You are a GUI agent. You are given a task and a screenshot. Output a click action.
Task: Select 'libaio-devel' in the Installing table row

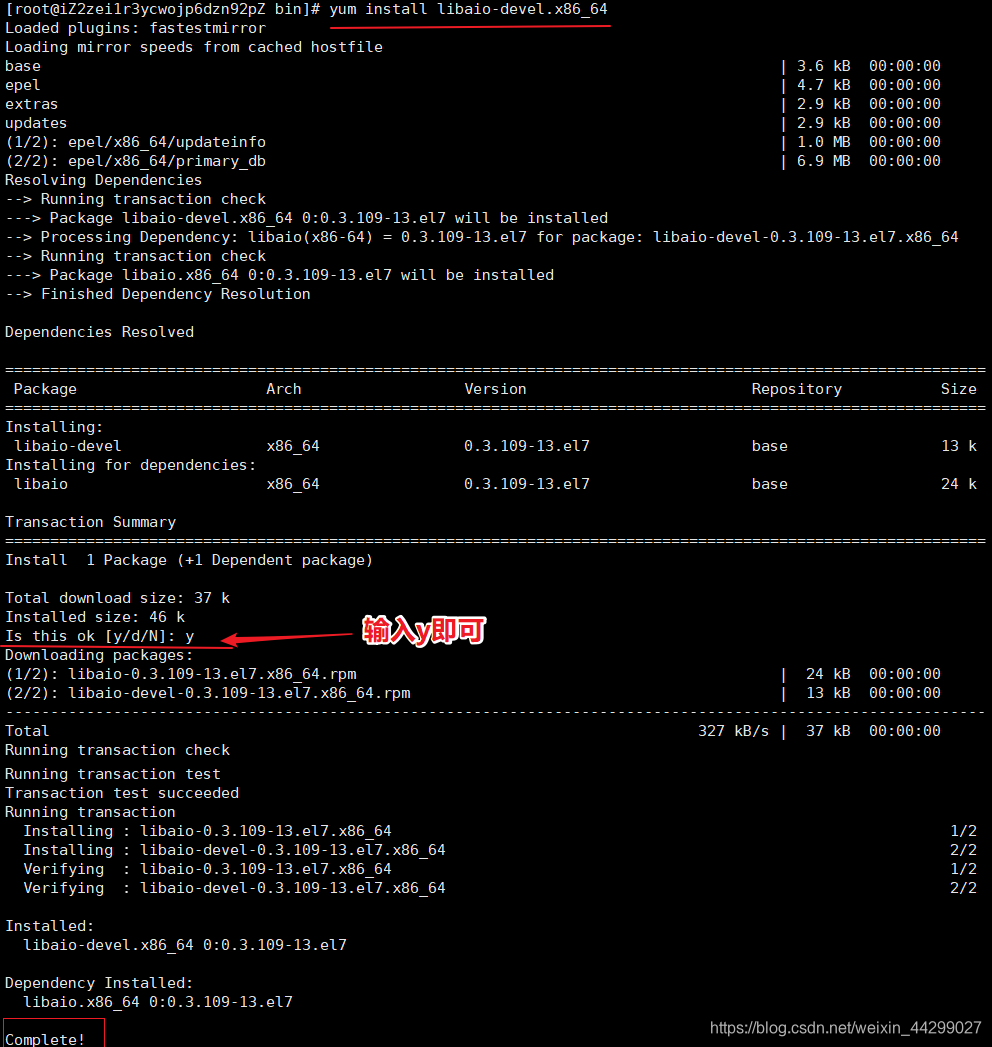(67, 446)
